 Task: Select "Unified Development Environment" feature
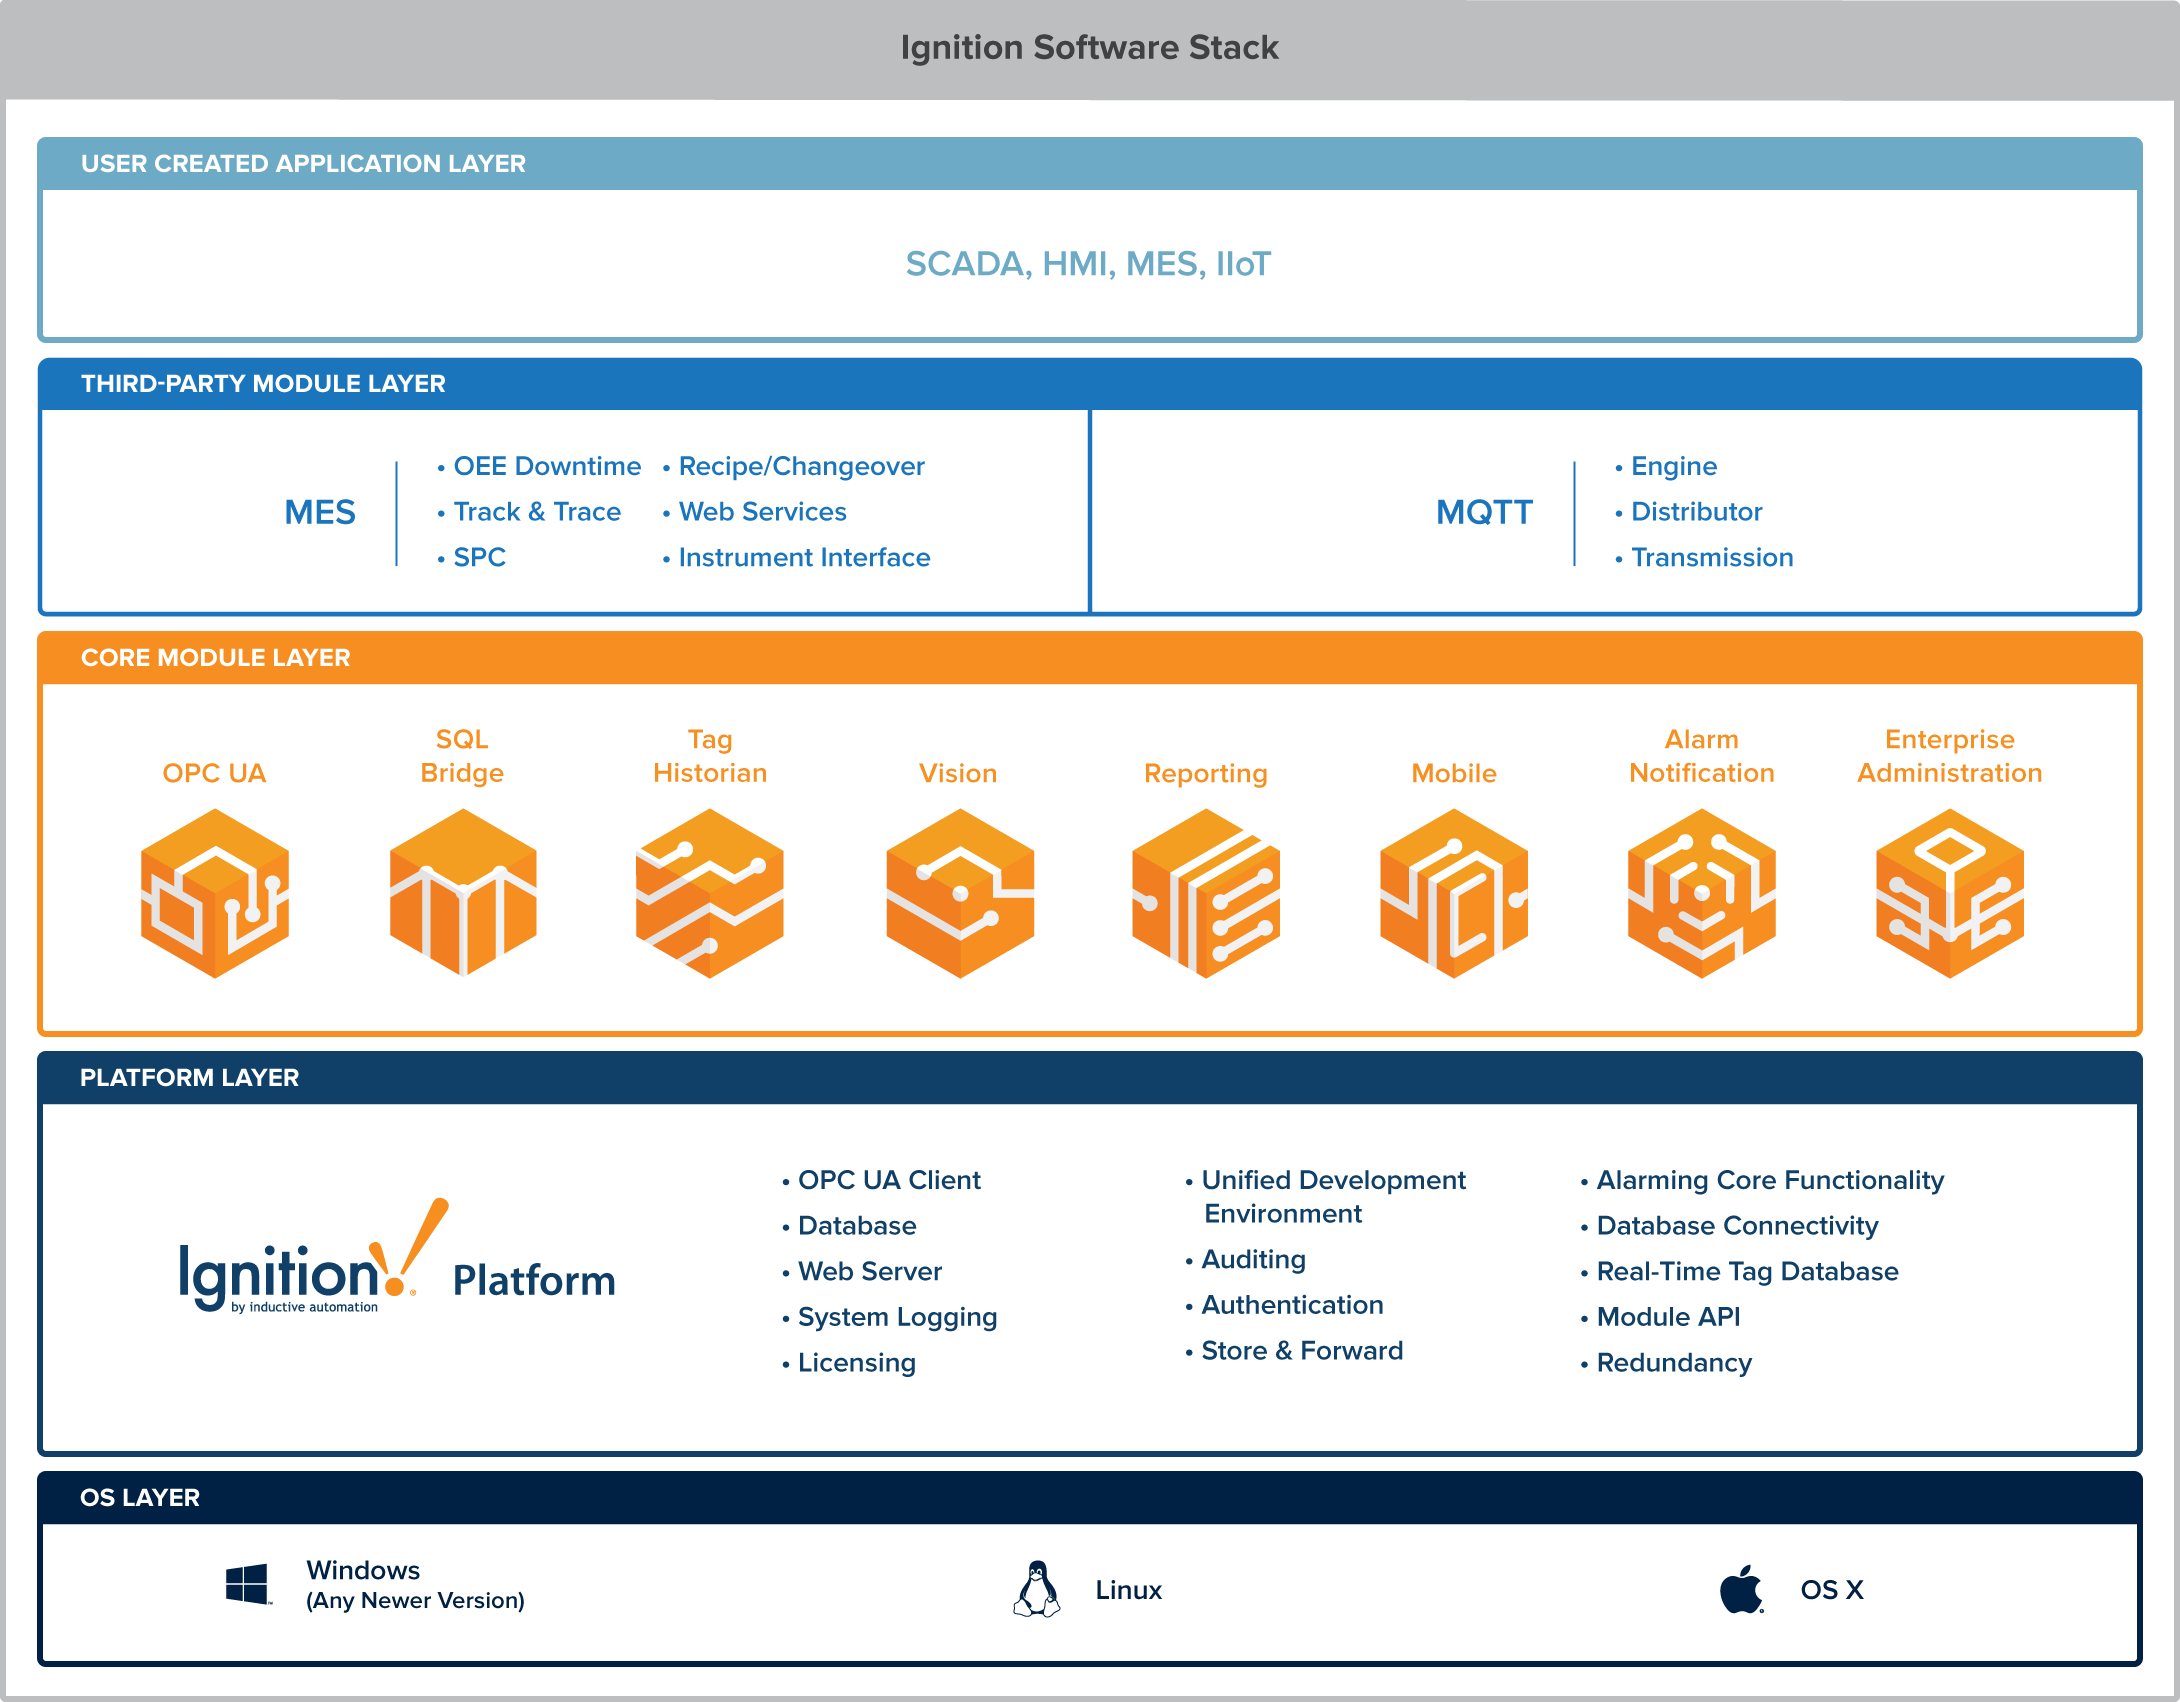[1334, 1197]
